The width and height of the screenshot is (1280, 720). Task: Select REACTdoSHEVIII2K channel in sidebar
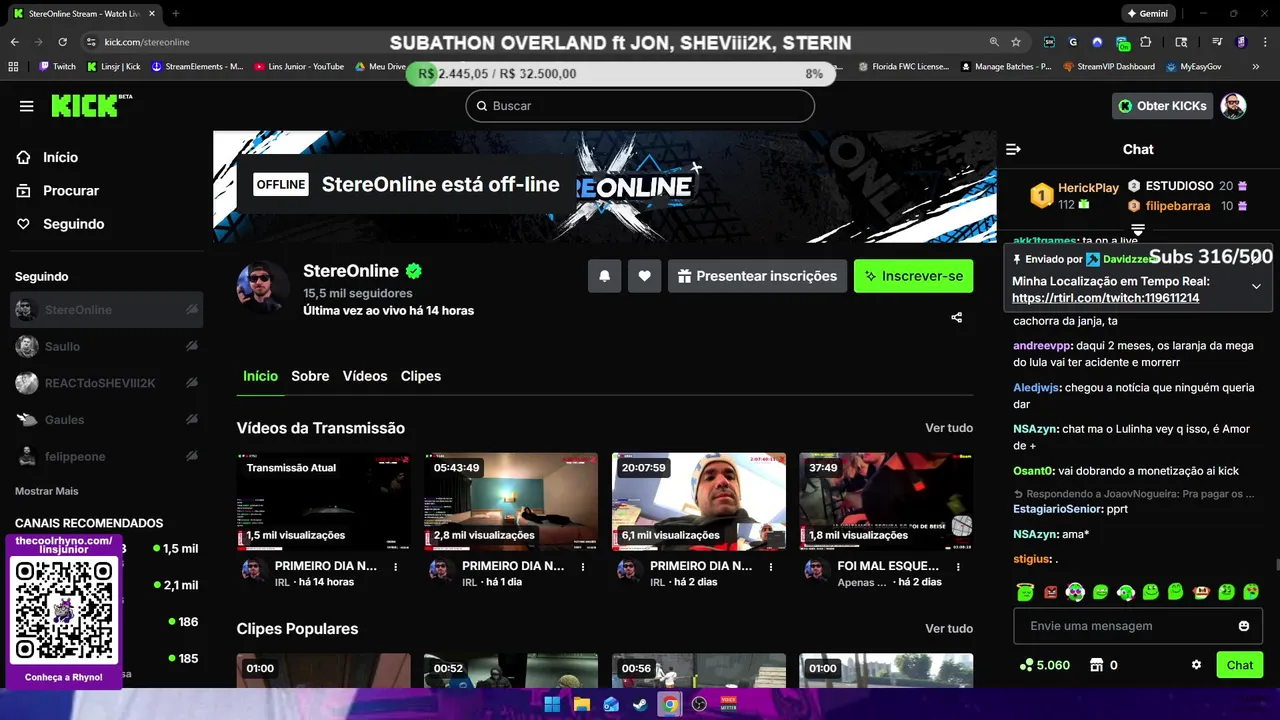106,383
